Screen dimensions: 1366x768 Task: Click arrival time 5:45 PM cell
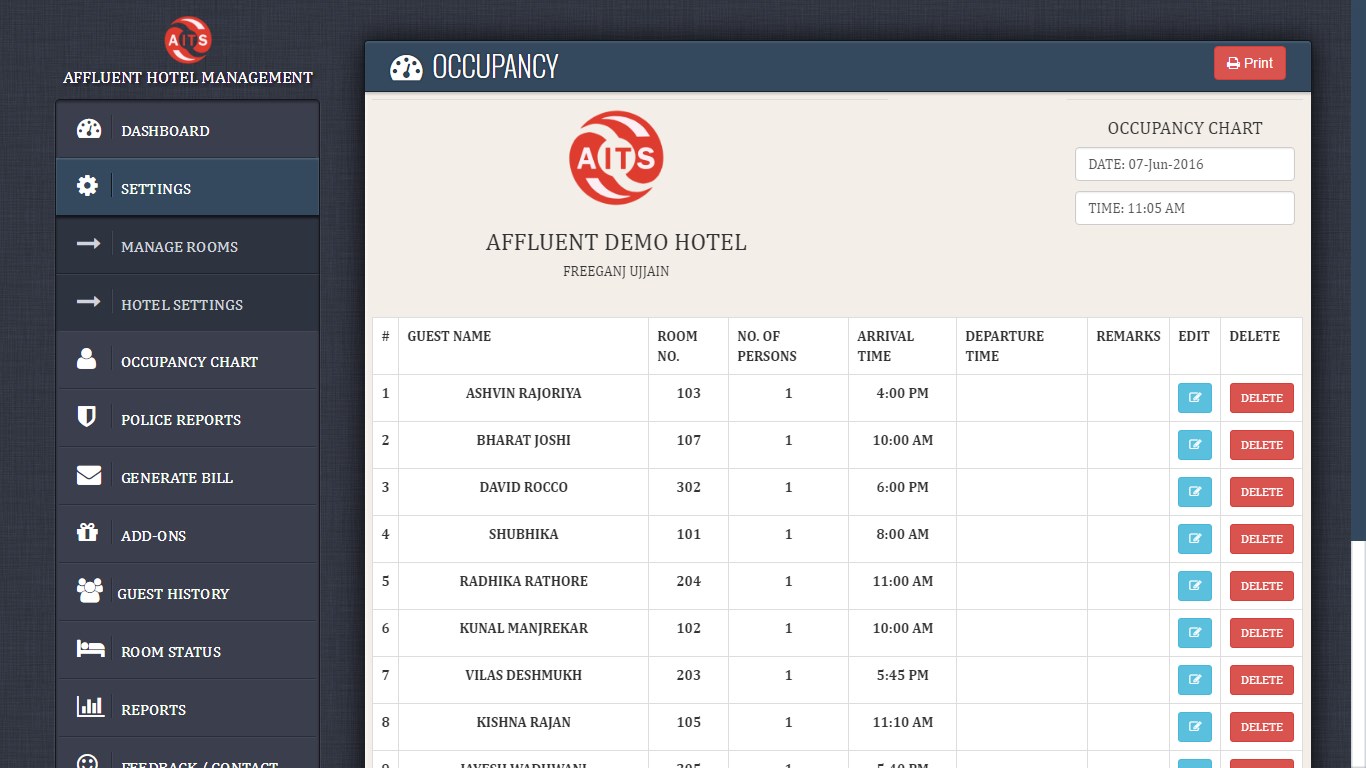(902, 680)
